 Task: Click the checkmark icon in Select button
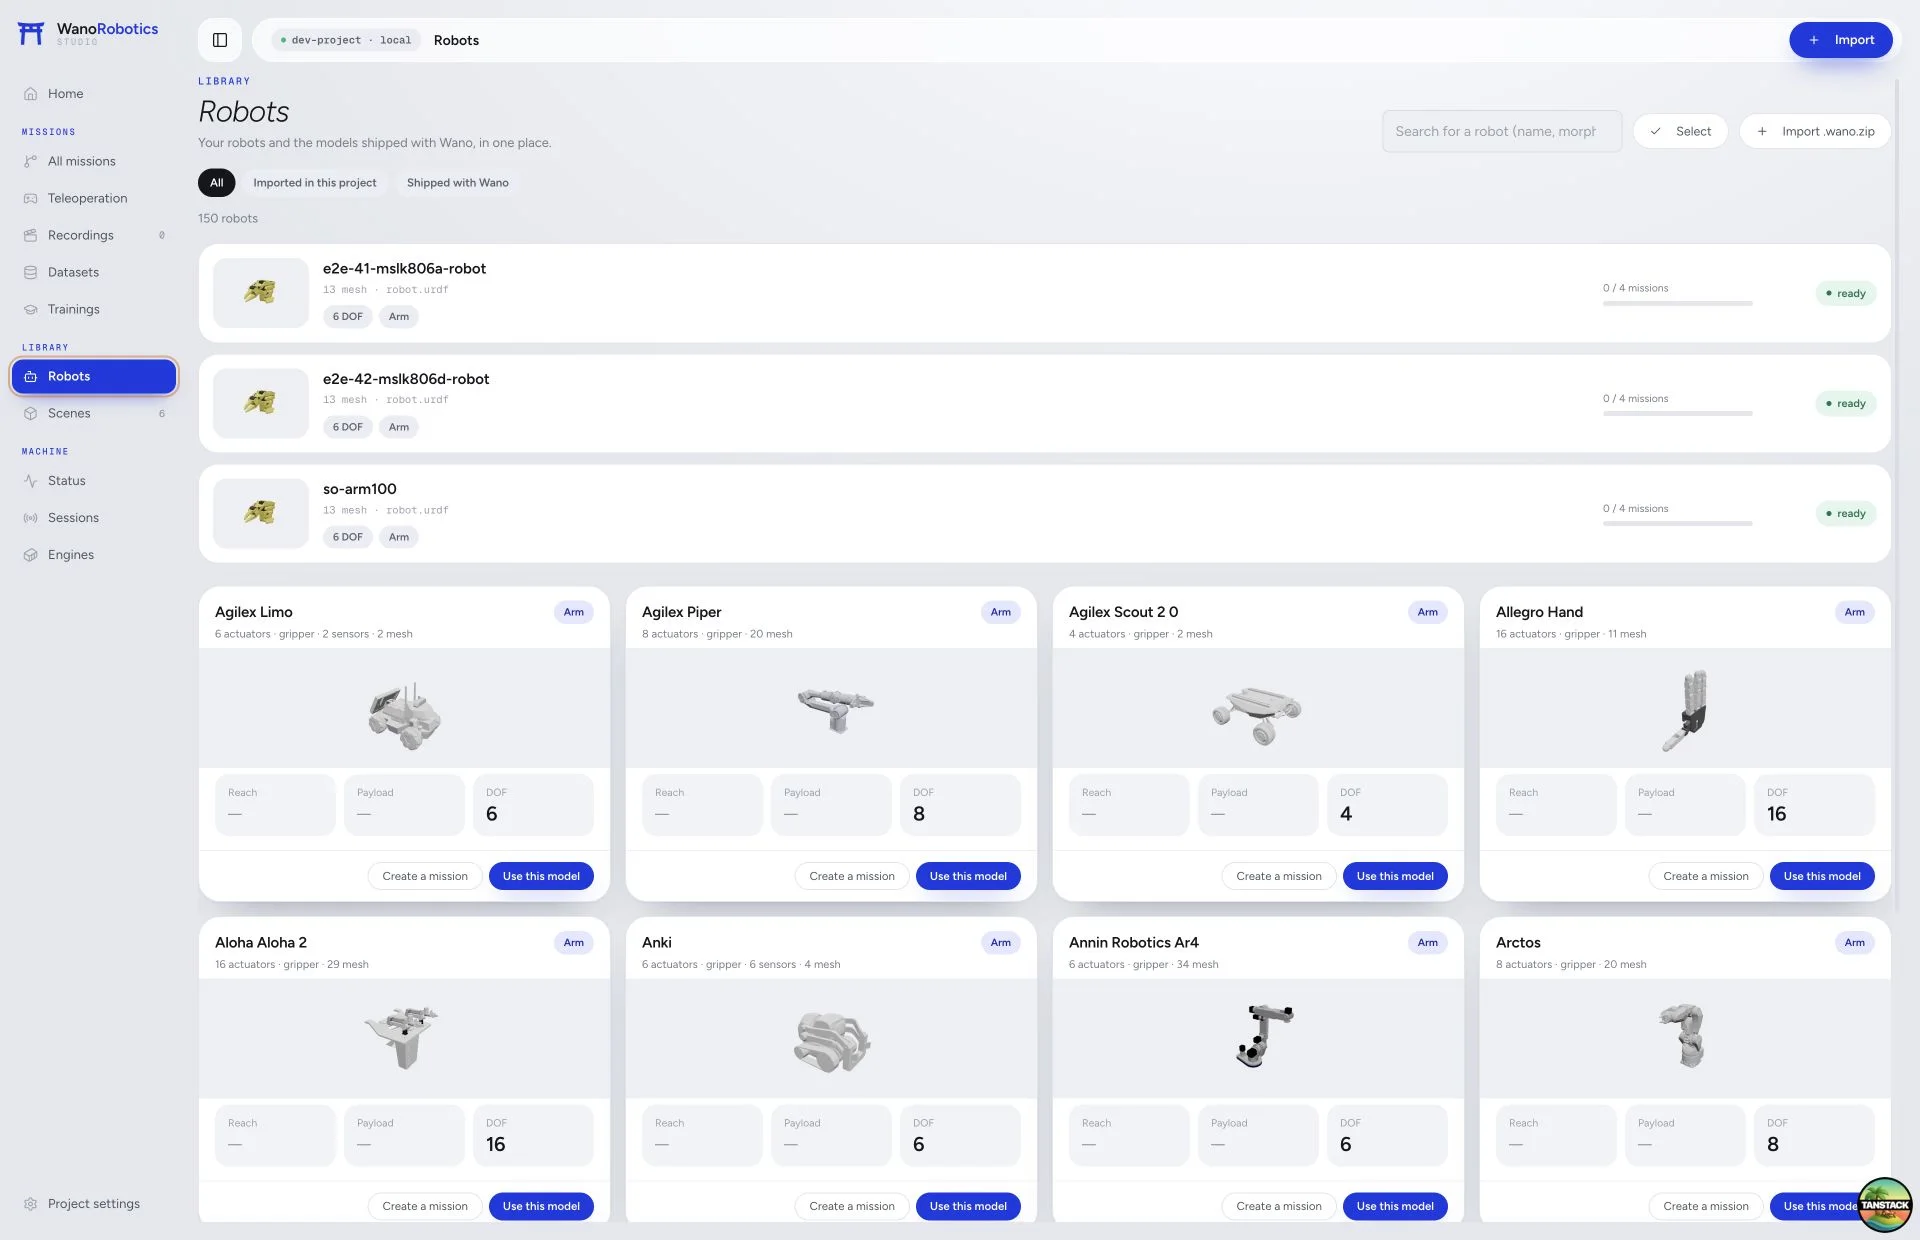coord(1655,131)
